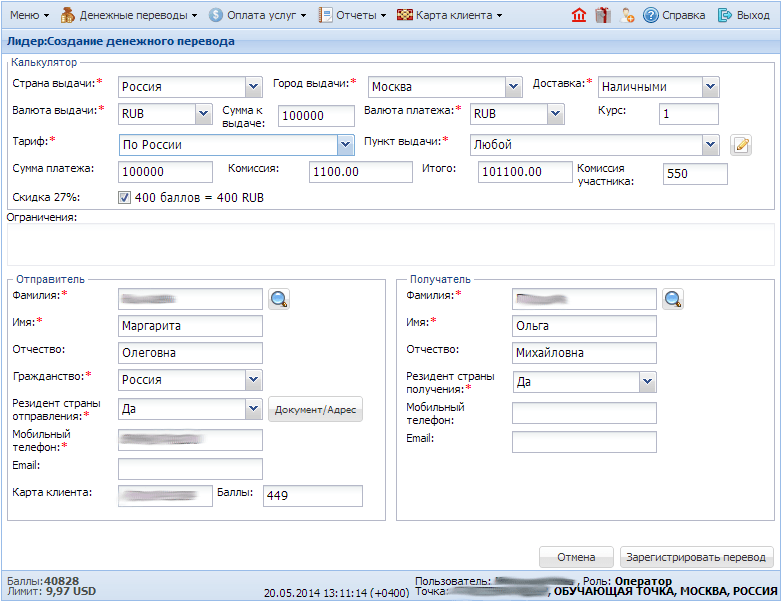Viewport: 781px width, 601px height.
Task: Click the recipient Email input field
Action: coord(584,442)
